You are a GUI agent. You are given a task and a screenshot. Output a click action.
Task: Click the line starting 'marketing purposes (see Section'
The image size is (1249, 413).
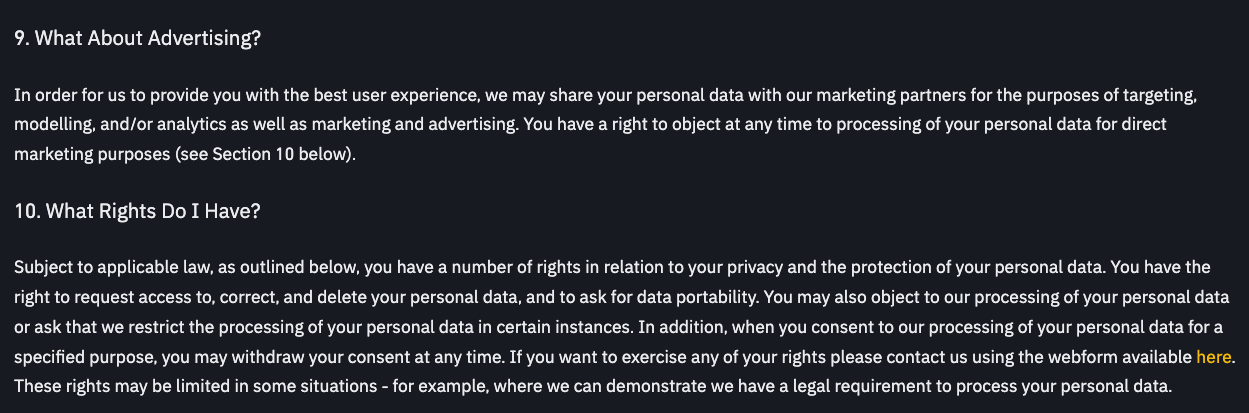click(185, 155)
